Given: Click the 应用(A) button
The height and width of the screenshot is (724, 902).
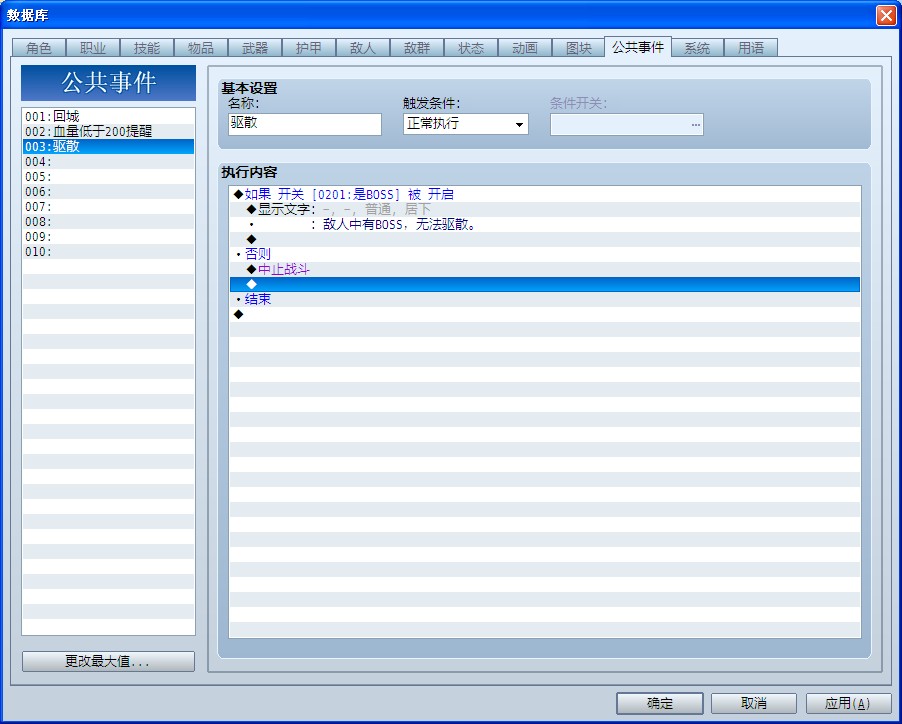Looking at the screenshot, I should click(848, 703).
